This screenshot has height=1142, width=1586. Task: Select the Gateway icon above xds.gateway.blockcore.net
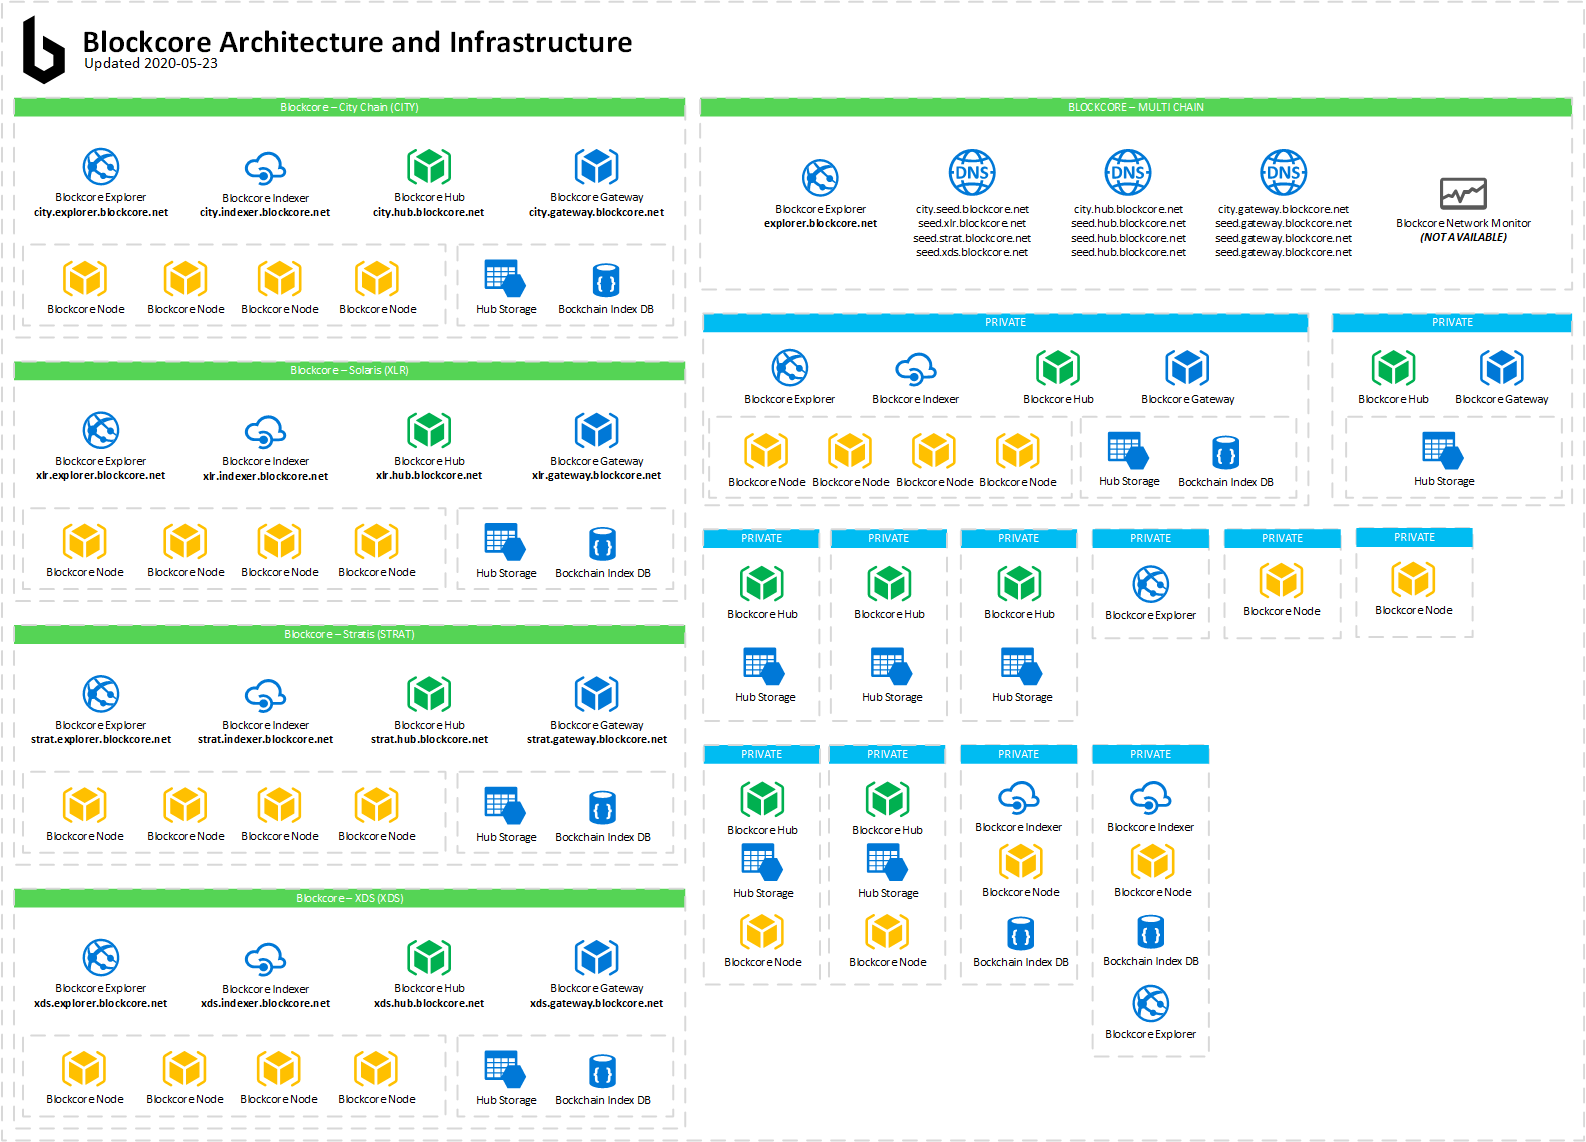click(597, 958)
